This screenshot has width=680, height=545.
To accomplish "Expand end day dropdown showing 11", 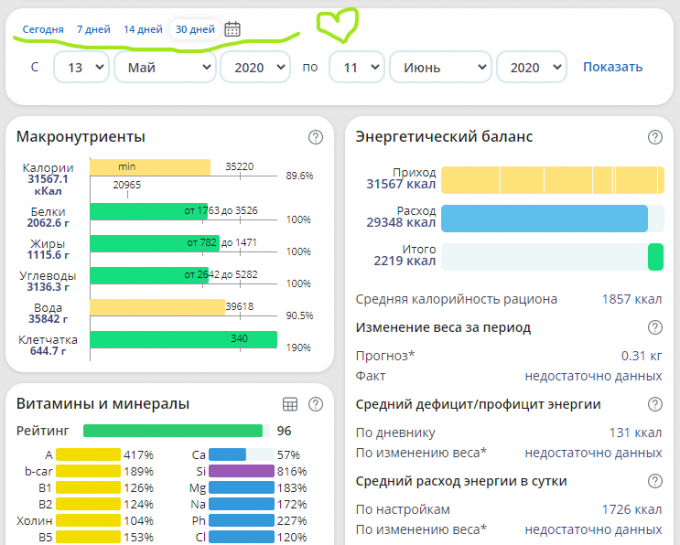I will [x=356, y=67].
